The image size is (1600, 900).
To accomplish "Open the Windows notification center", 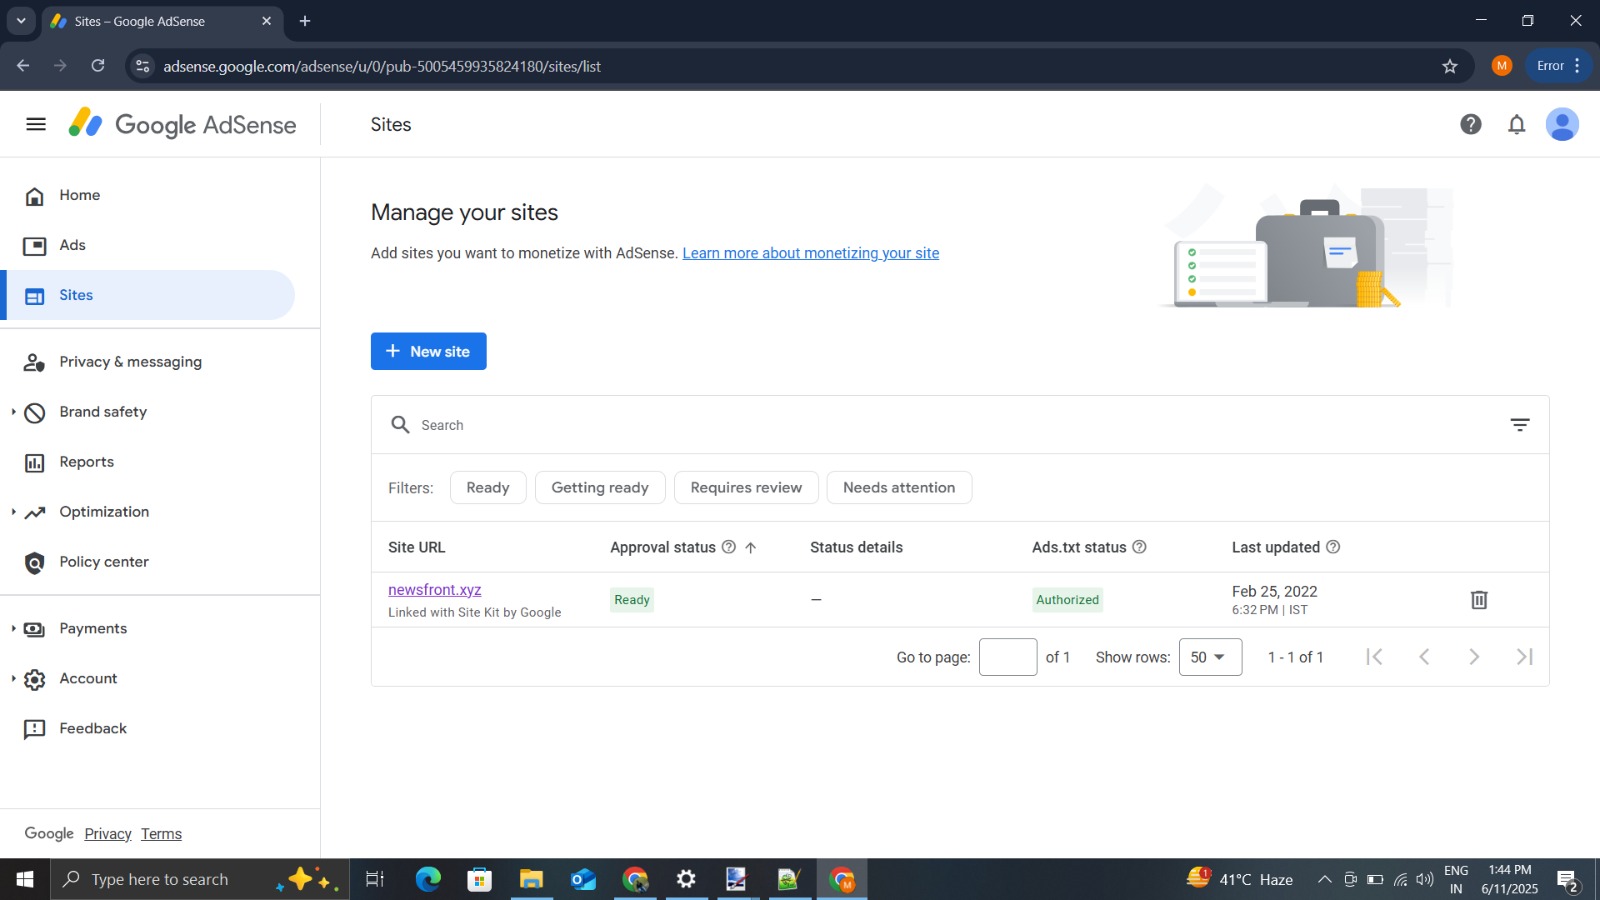I will coord(1567,880).
